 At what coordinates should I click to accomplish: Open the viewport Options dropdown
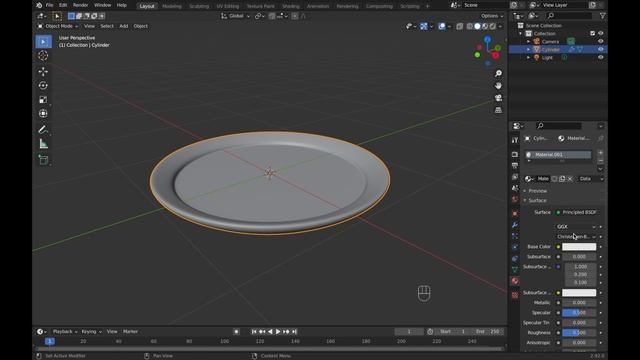(492, 16)
